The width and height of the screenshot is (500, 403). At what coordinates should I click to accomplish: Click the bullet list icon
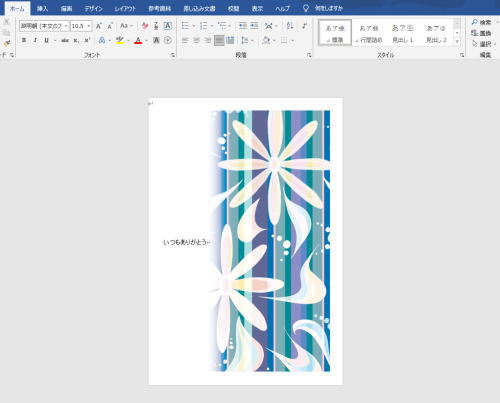(x=185, y=26)
